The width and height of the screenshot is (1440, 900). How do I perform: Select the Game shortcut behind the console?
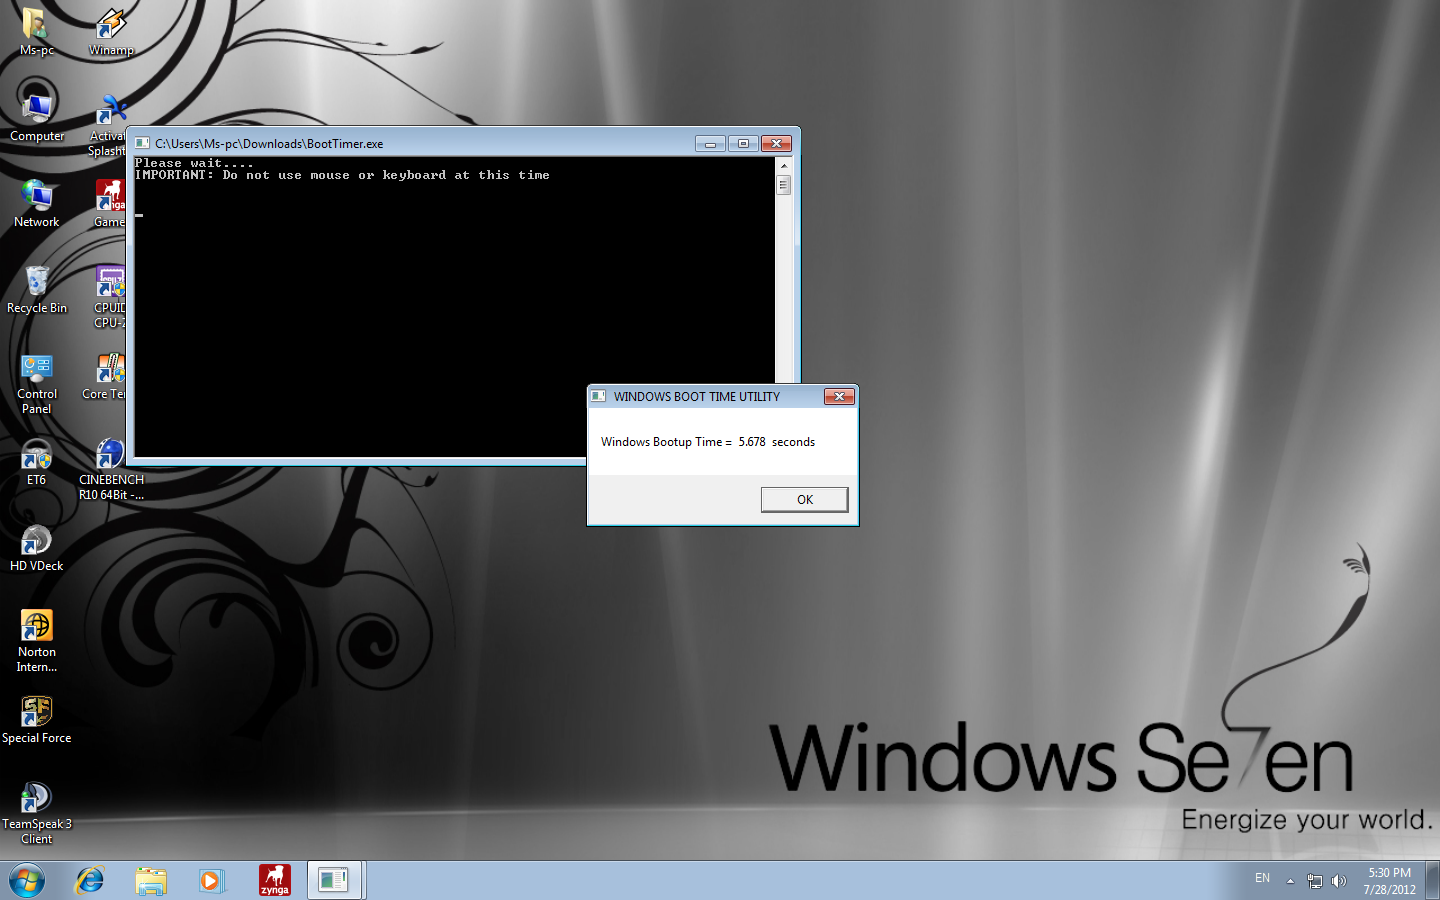110,203
